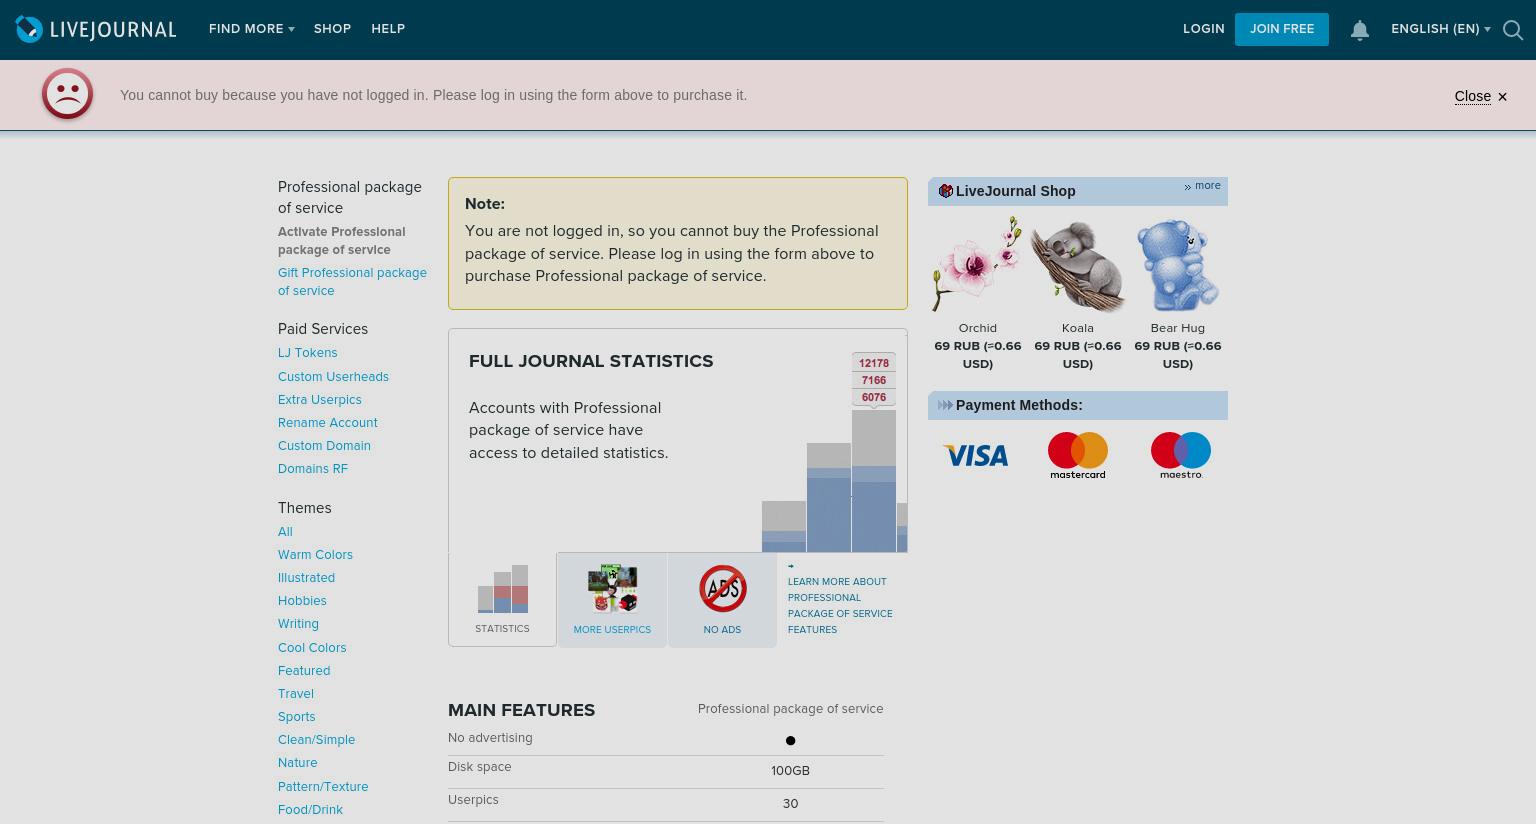The width and height of the screenshot is (1536, 824).
Task: Open the LJ Tokens link
Action: pyautogui.click(x=308, y=353)
